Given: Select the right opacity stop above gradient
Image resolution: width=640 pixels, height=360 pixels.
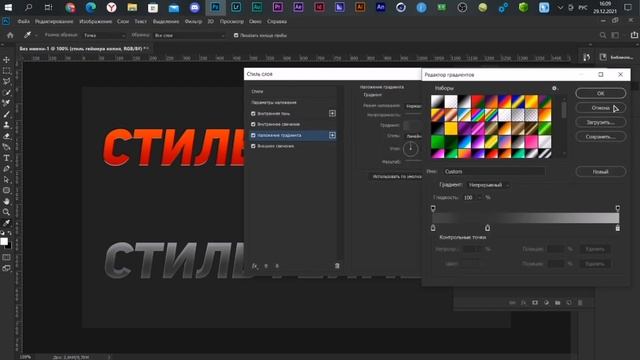Looking at the screenshot, I should click(618, 209).
